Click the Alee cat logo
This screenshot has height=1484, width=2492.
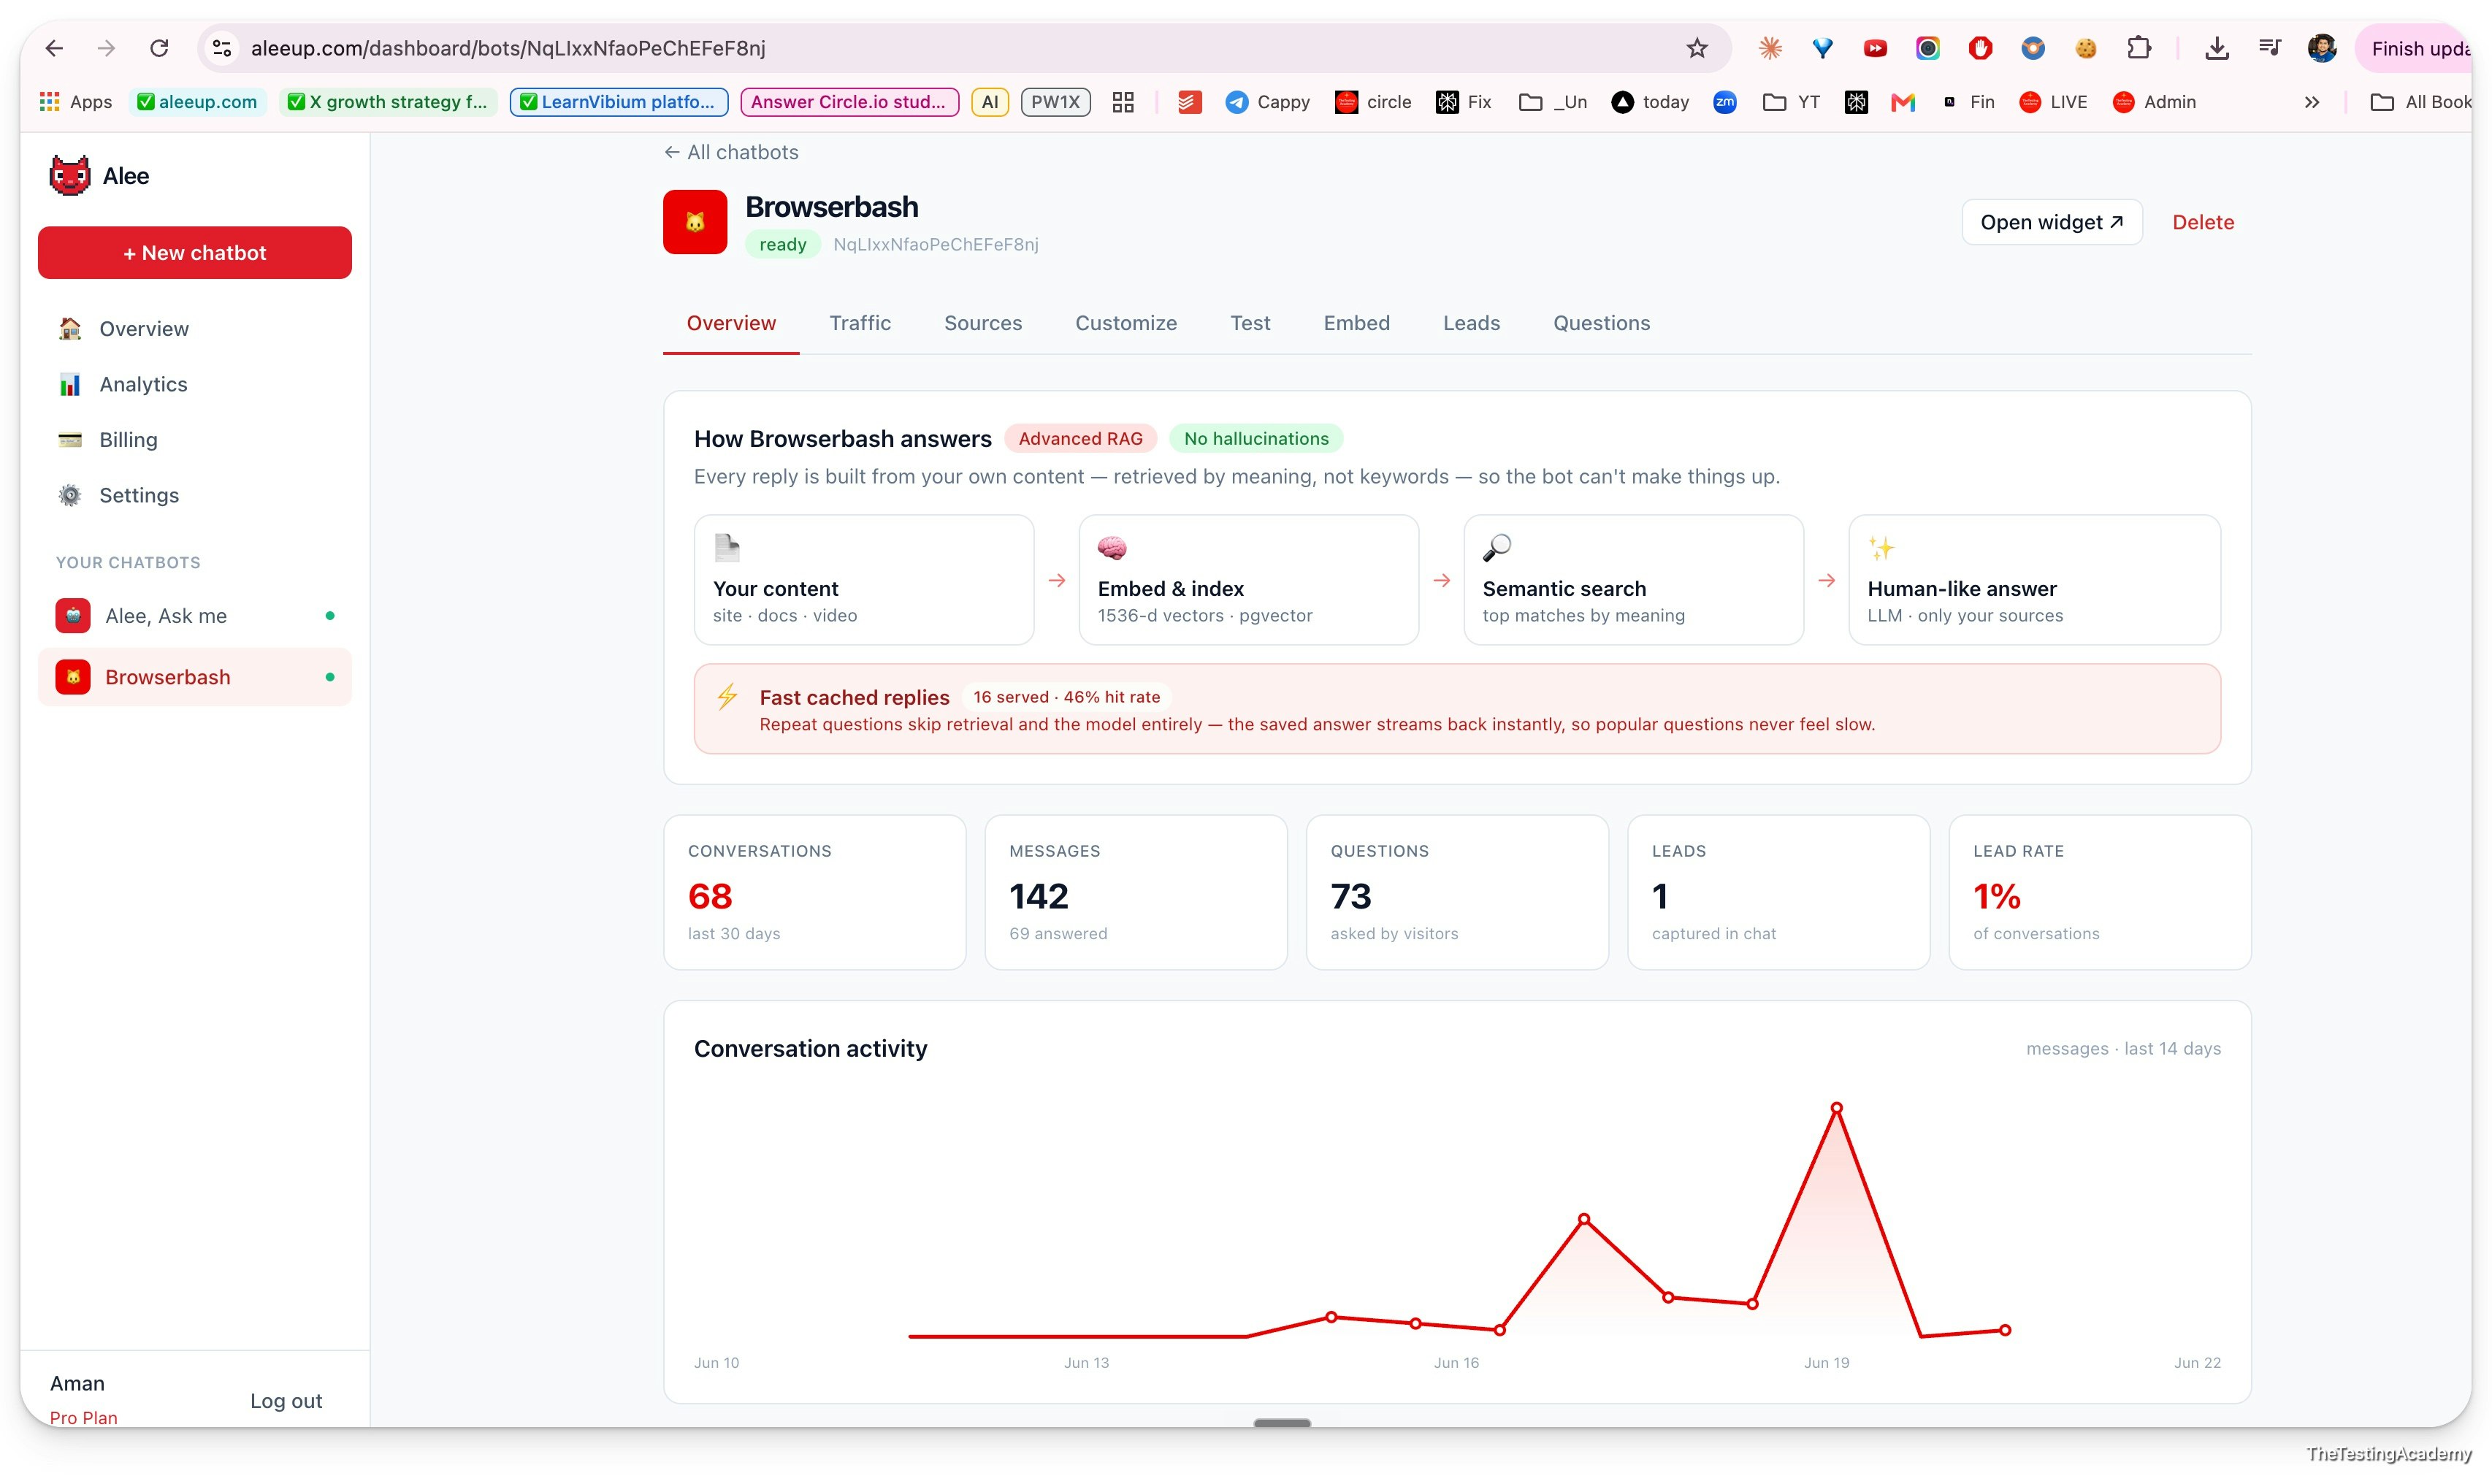70,176
